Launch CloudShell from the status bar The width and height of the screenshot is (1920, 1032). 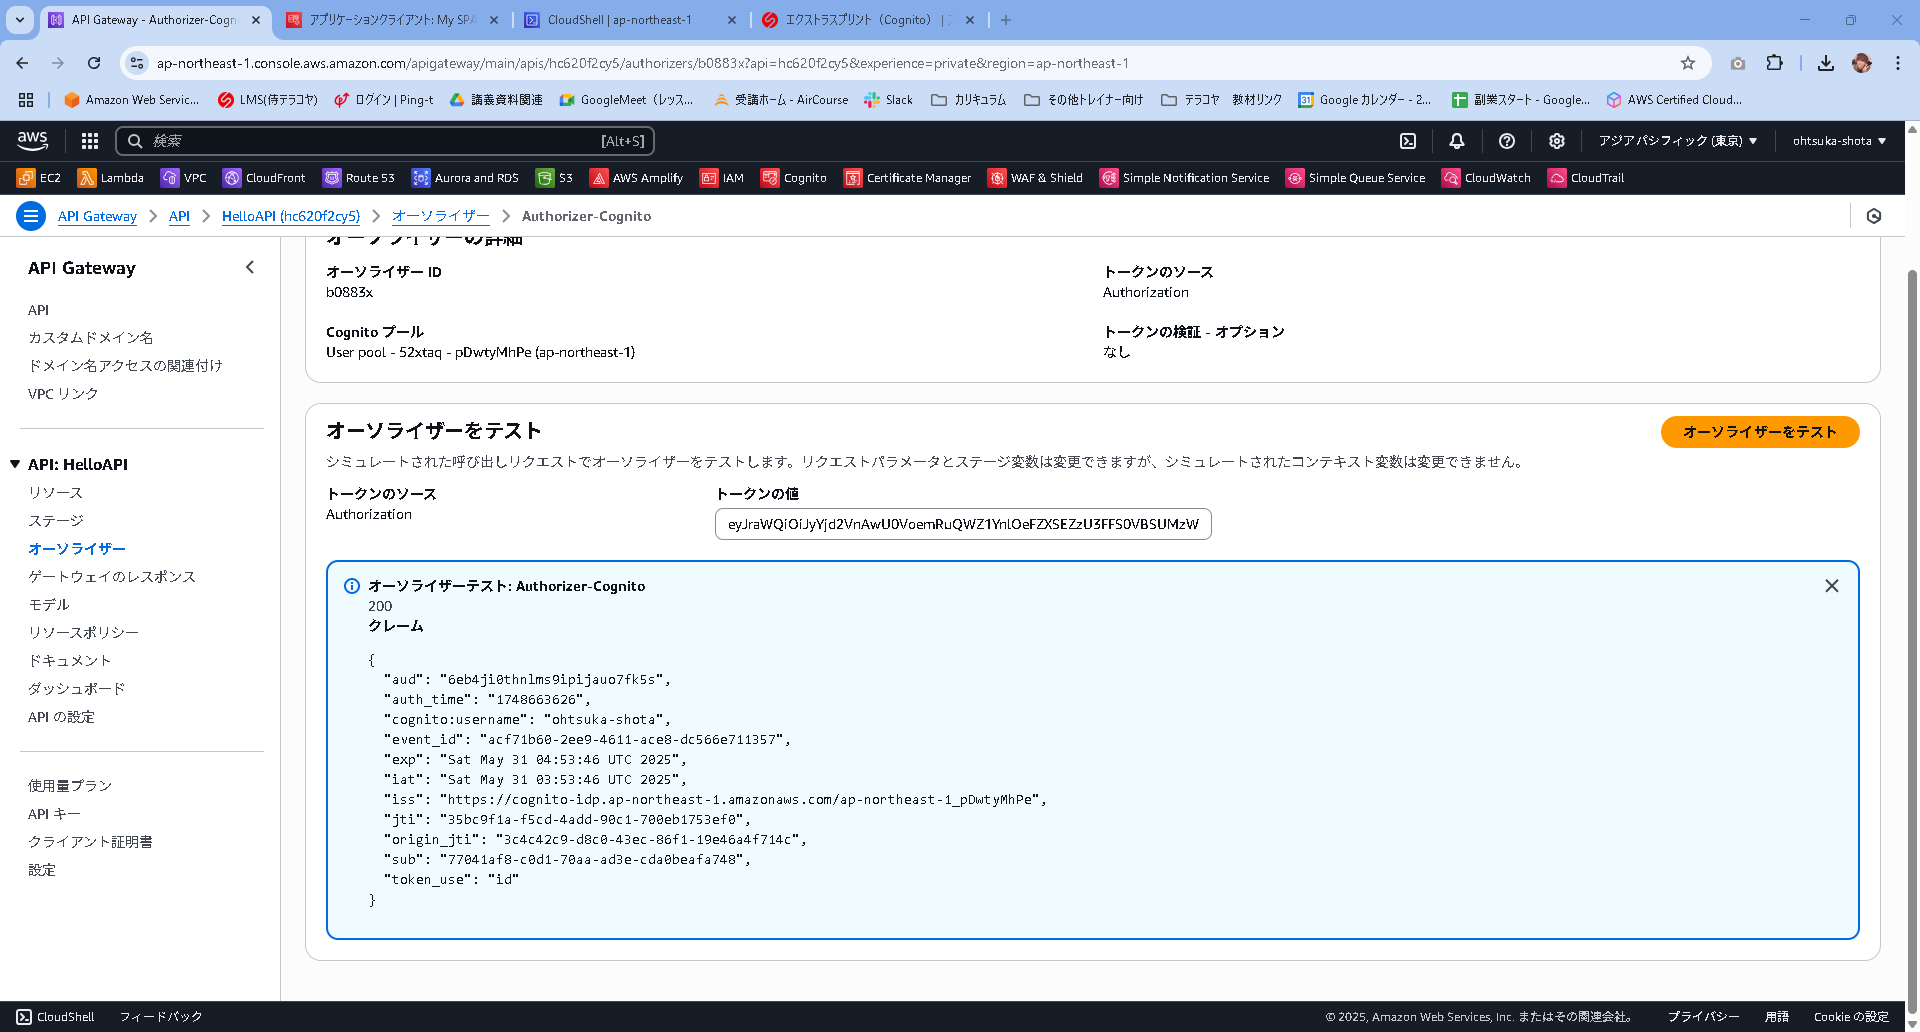(x=56, y=1016)
